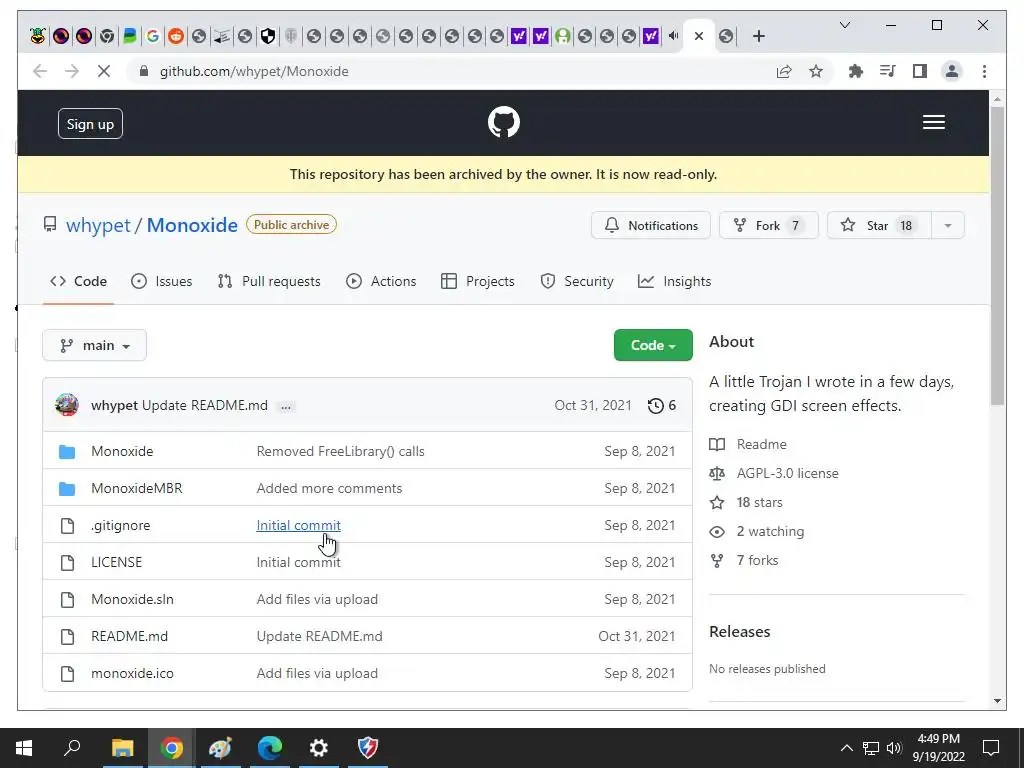Bookmark this page with star icon
Image resolution: width=1024 pixels, height=768 pixels.
816,71
